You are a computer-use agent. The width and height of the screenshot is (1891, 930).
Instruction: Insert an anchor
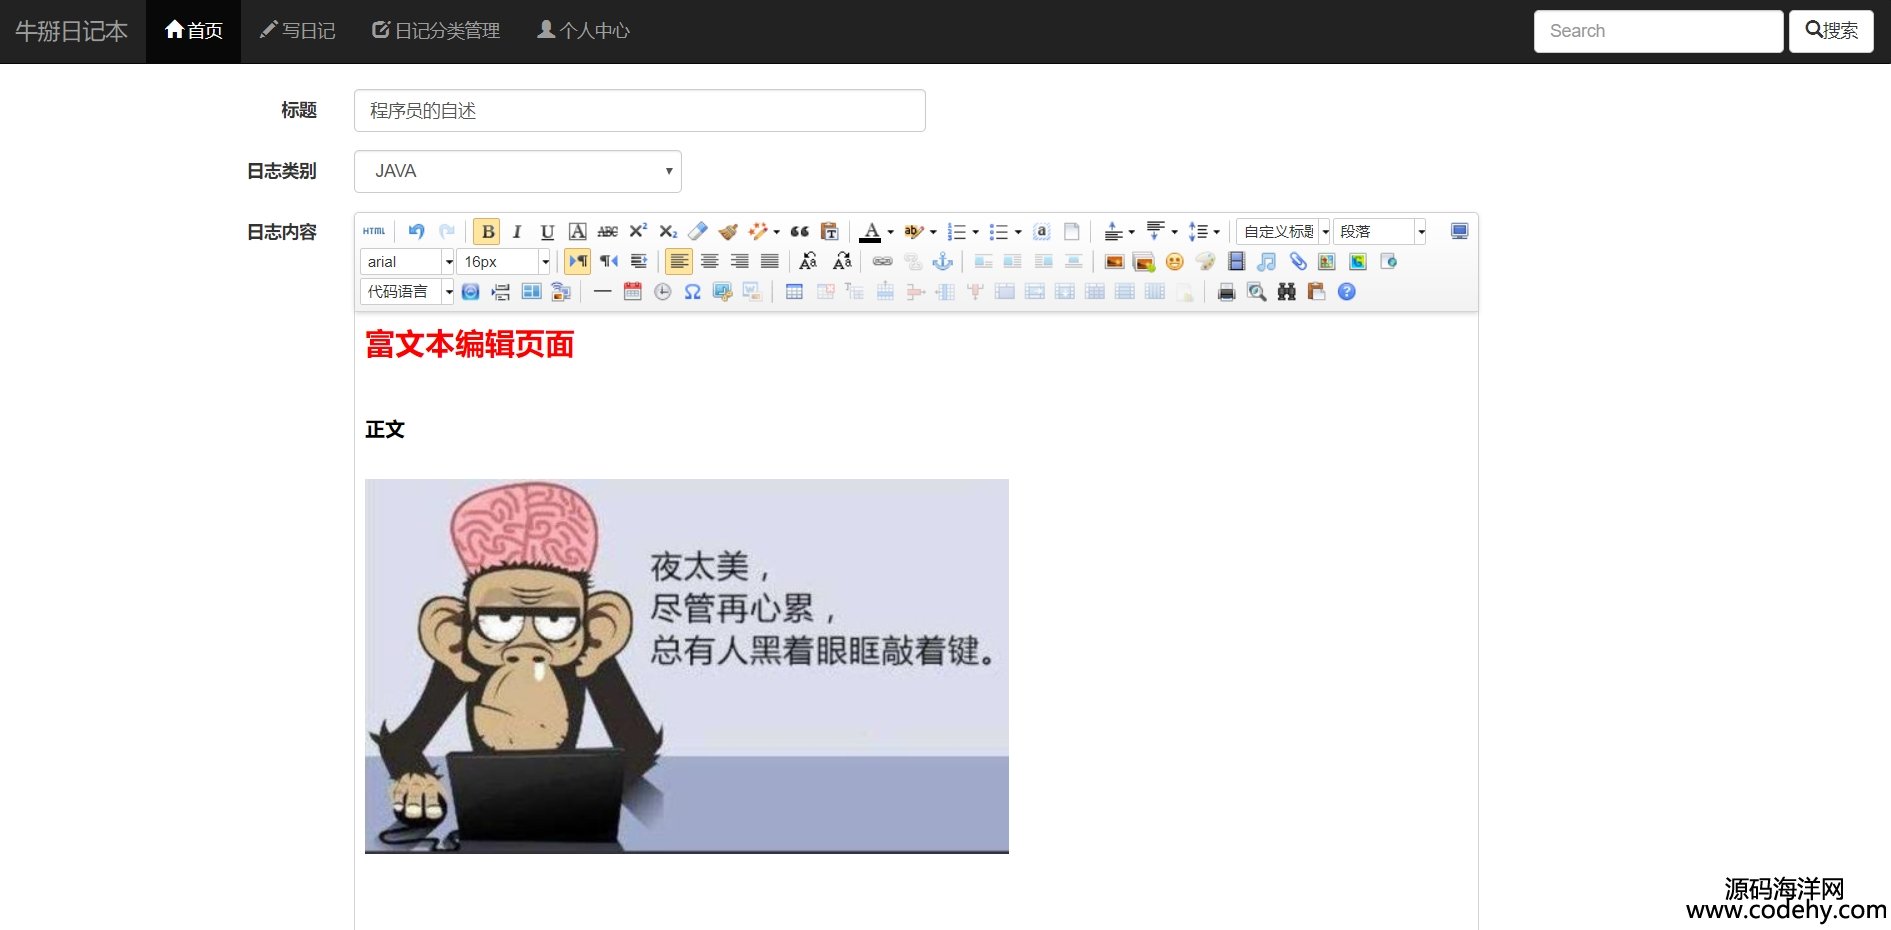pos(942,262)
